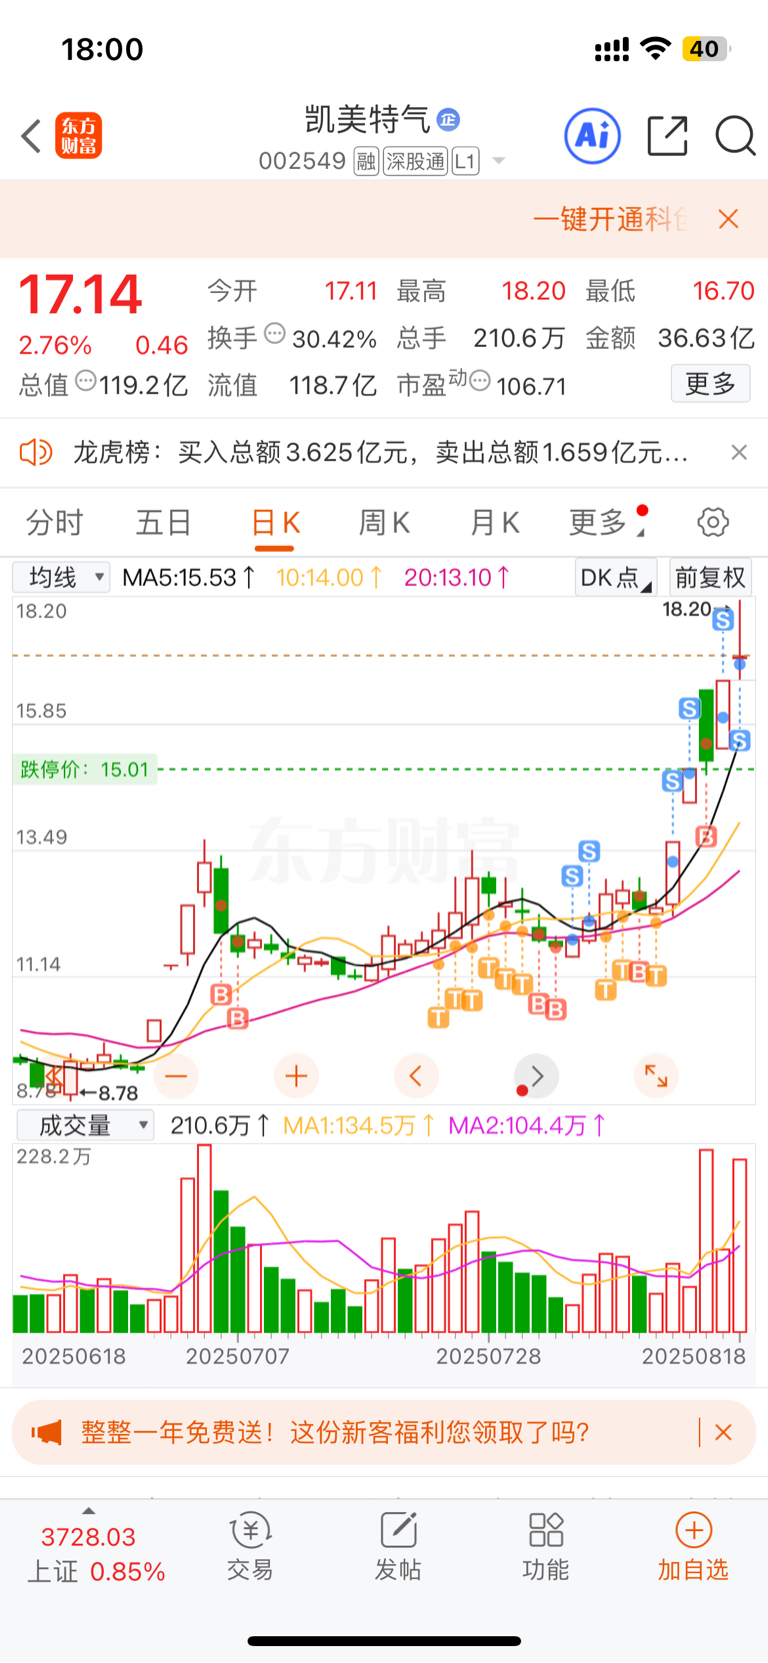Open the 交易 trade button
Viewport: 768px width, 1663px height.
pyautogui.click(x=250, y=1546)
